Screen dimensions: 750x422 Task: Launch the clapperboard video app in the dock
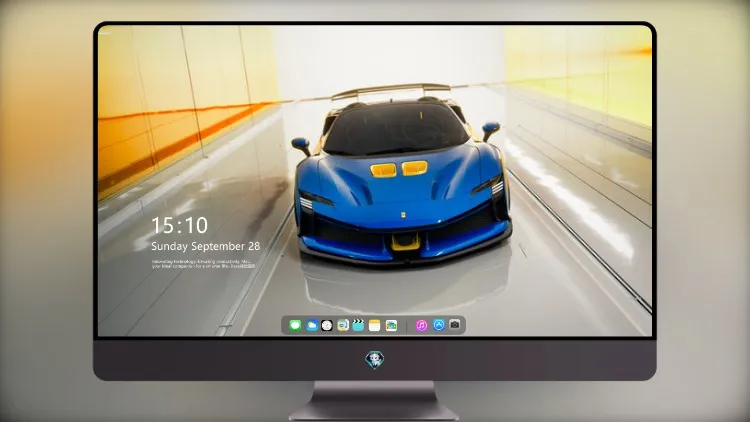(x=358, y=326)
